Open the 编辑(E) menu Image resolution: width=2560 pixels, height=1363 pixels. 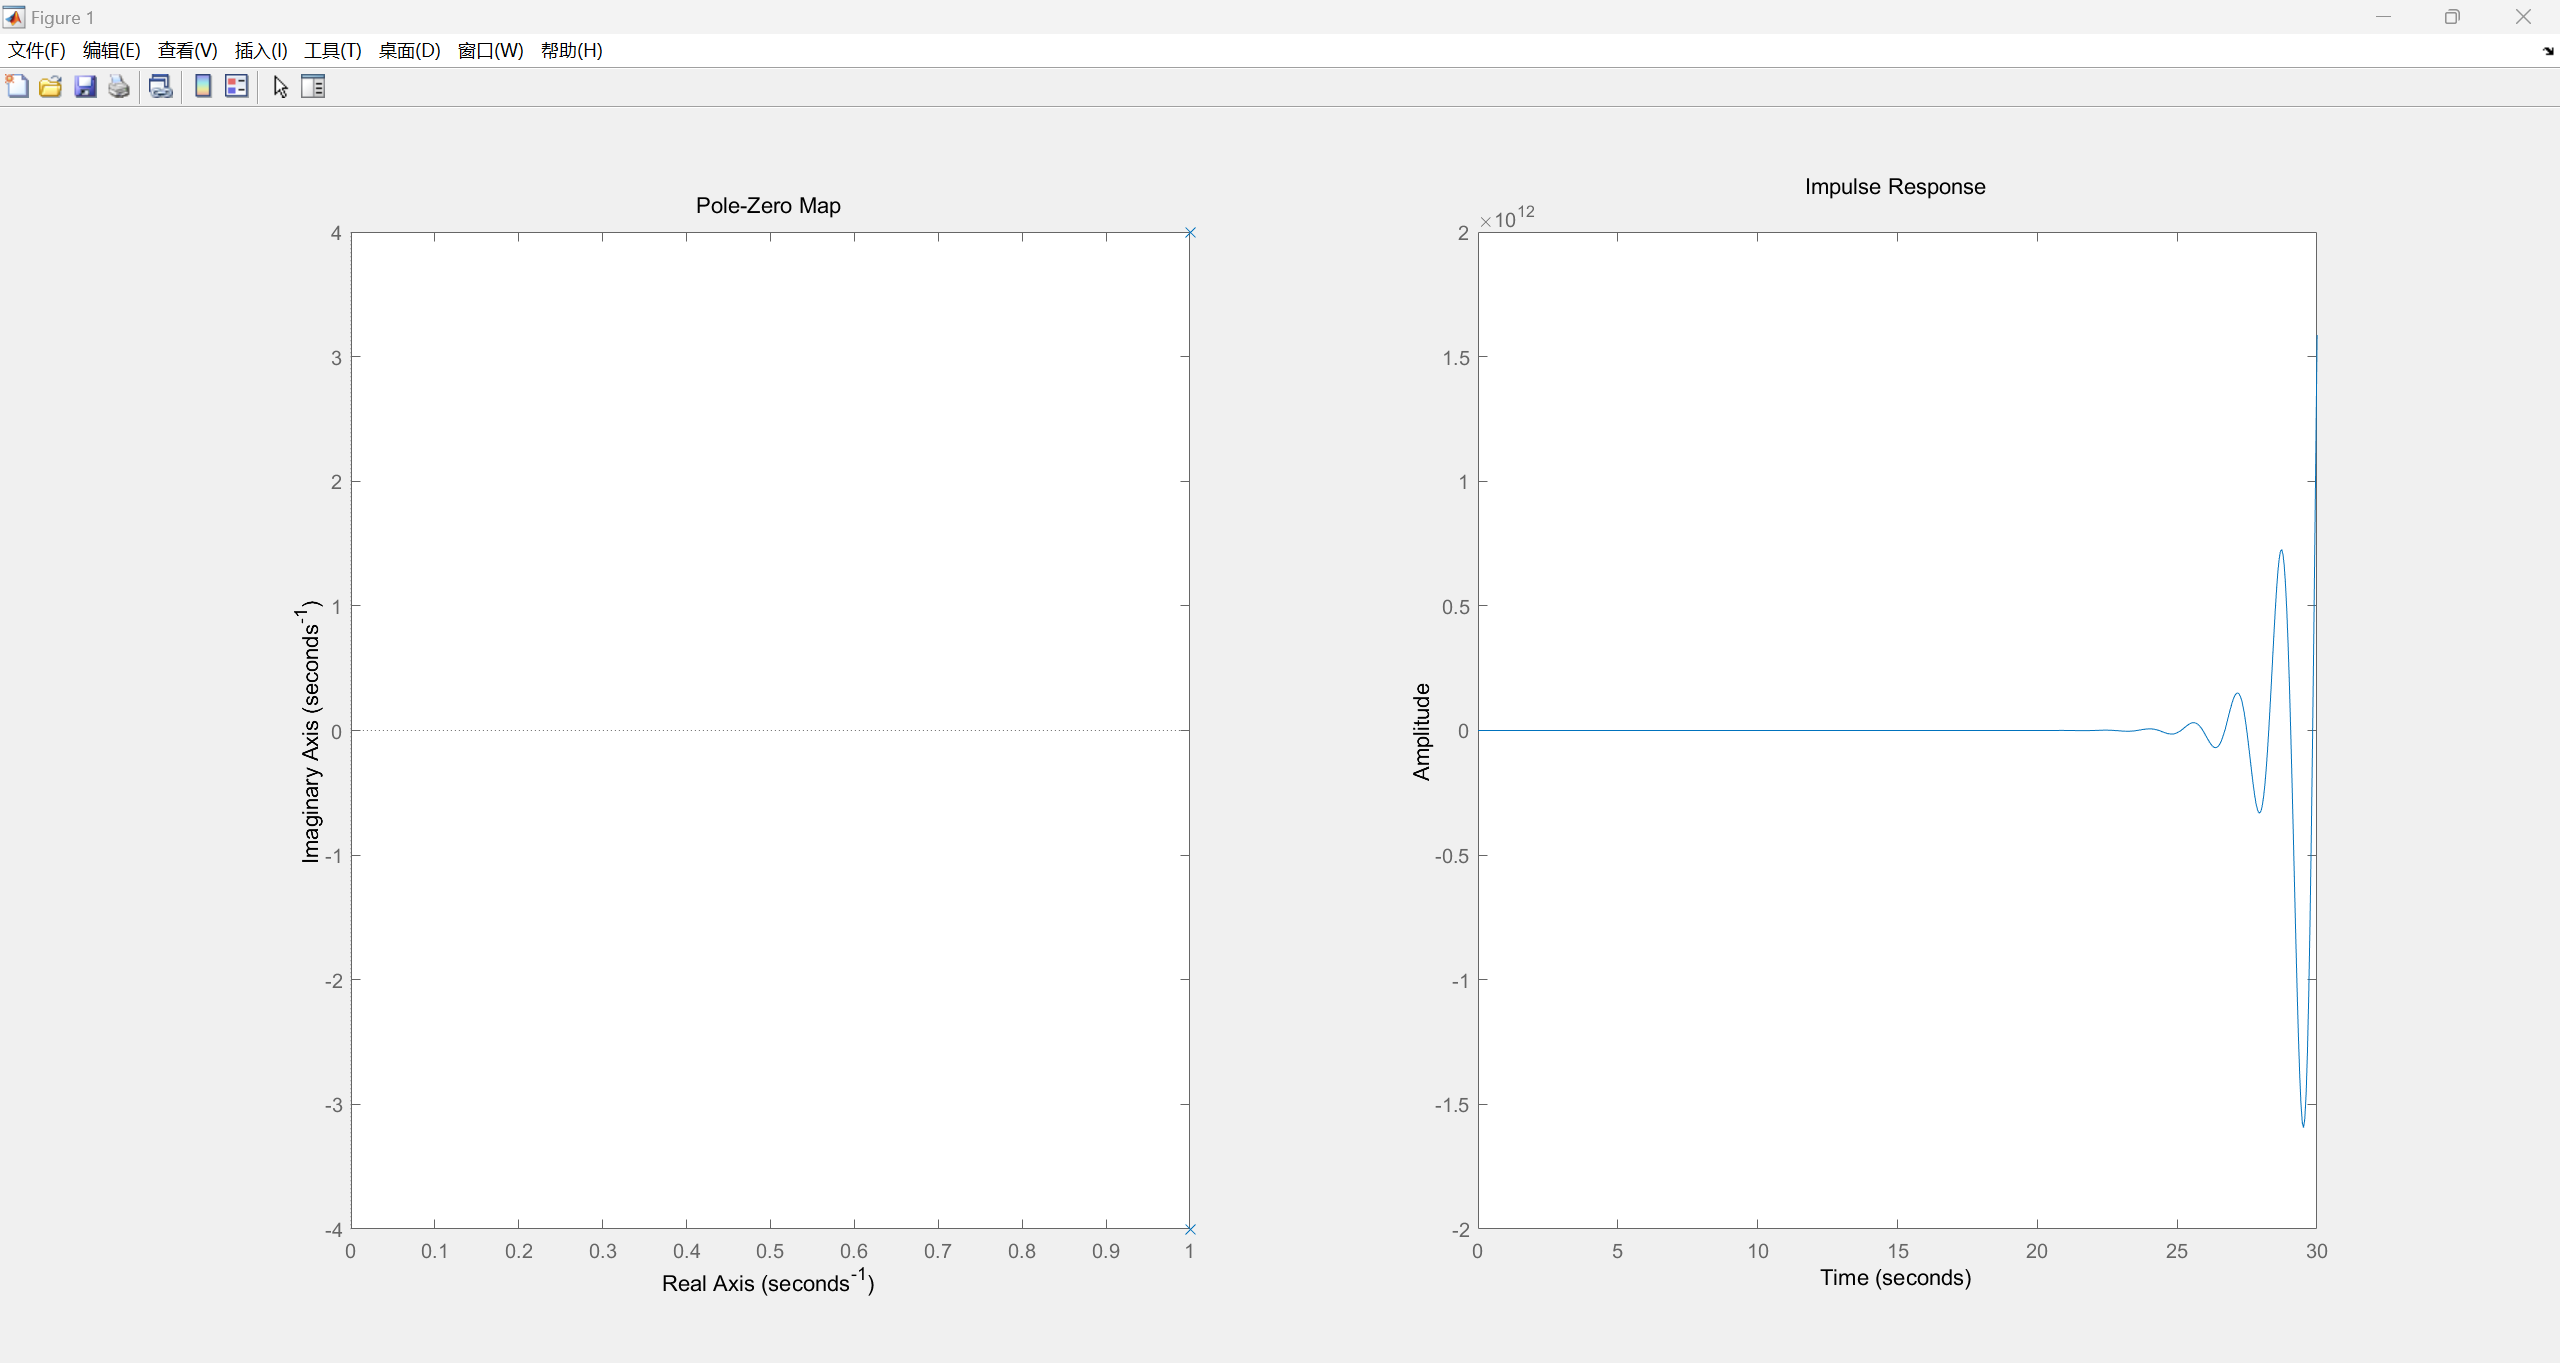(x=111, y=51)
